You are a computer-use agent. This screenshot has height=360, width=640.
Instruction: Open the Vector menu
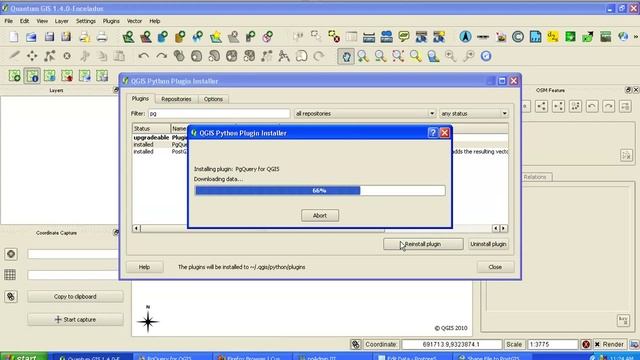click(x=134, y=21)
